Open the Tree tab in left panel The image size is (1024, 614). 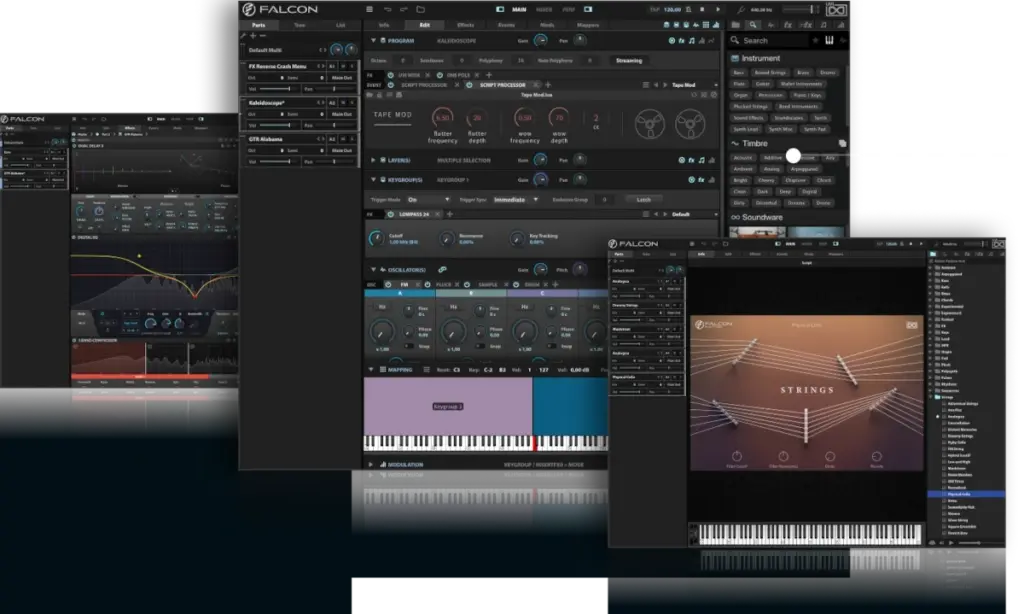click(x=298, y=23)
